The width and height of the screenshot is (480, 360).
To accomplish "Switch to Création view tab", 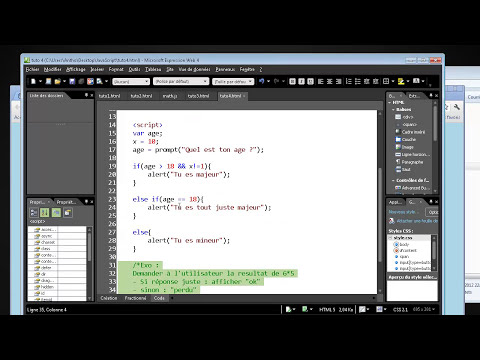I will pos(109,298).
